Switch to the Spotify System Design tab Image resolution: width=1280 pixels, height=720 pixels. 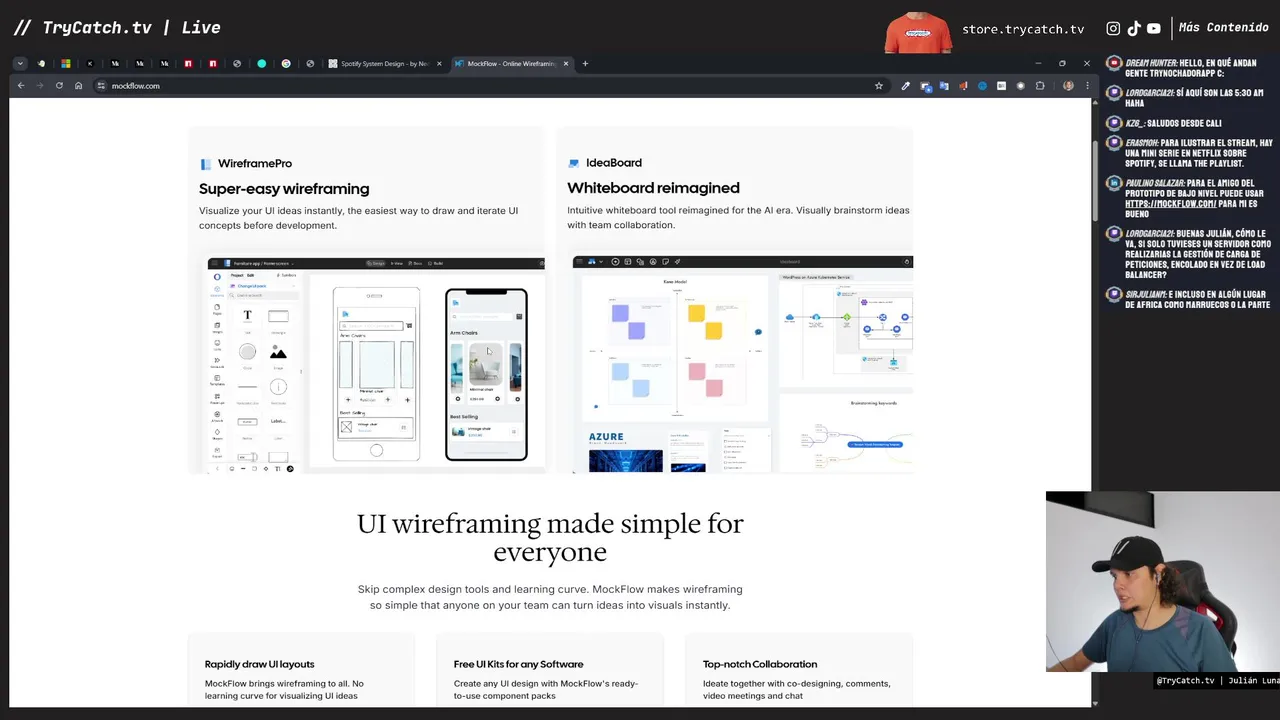(384, 63)
